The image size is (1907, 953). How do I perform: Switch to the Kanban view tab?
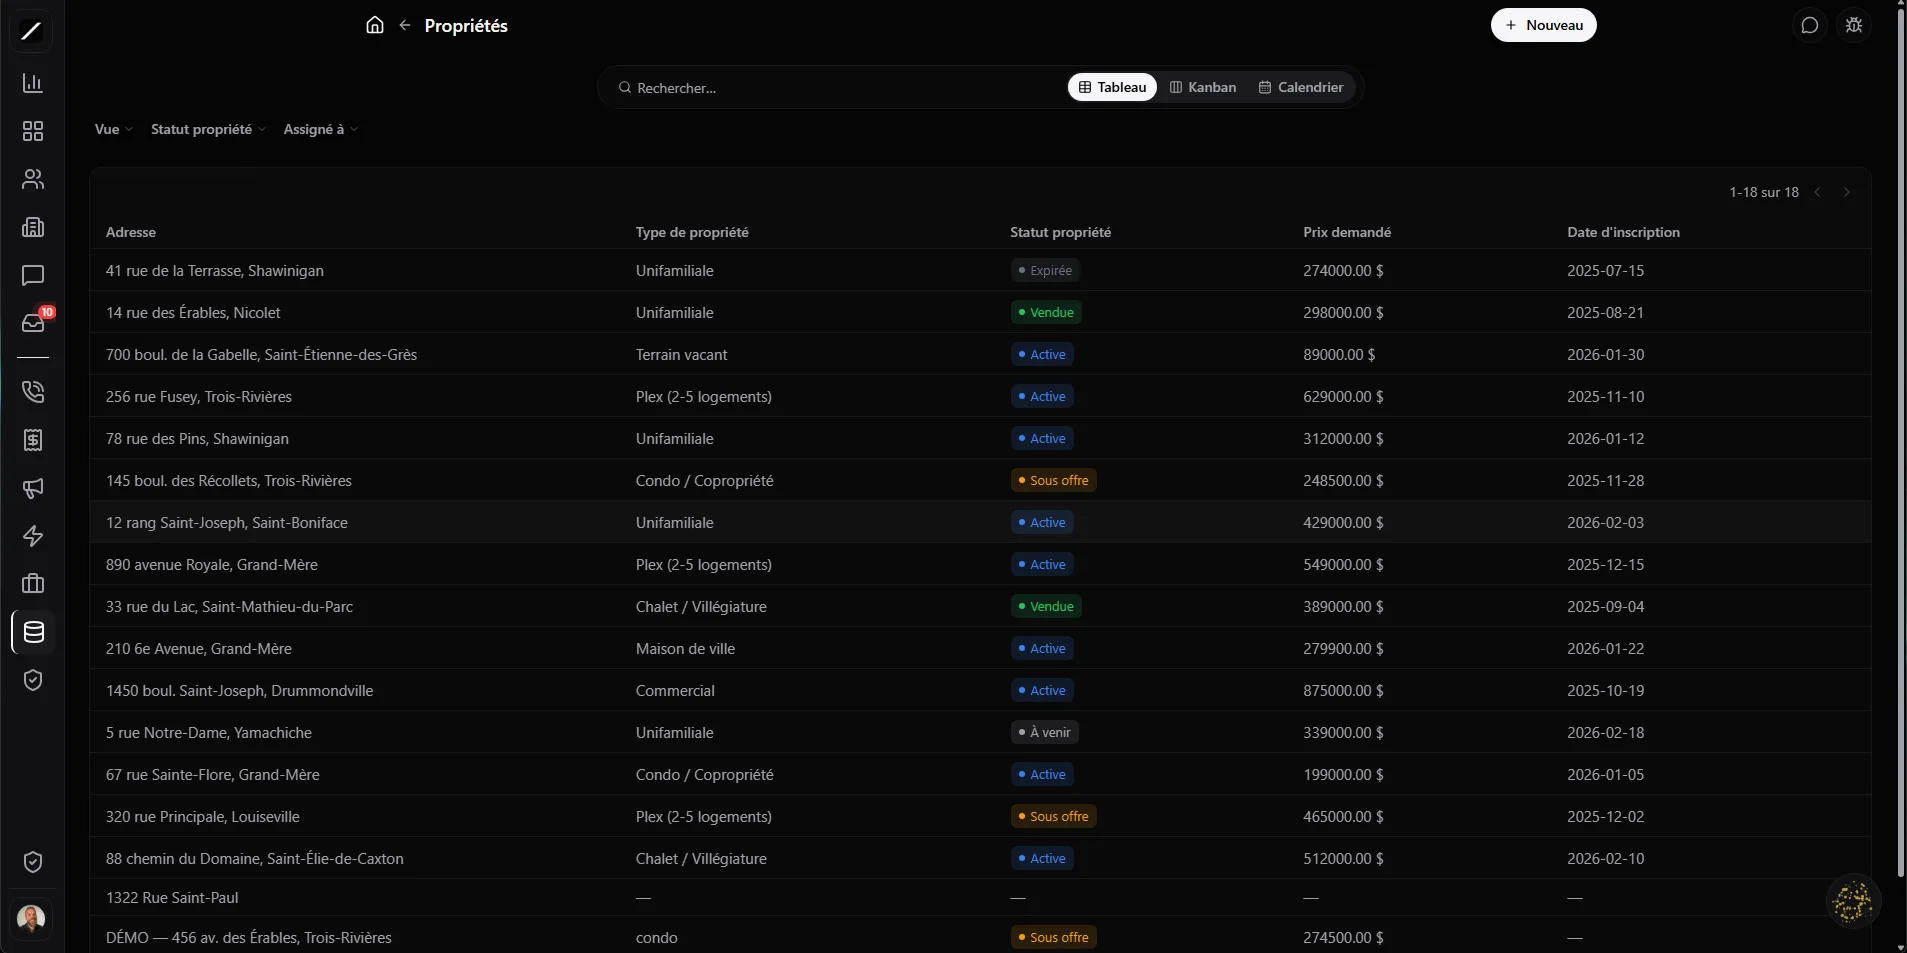click(1203, 87)
